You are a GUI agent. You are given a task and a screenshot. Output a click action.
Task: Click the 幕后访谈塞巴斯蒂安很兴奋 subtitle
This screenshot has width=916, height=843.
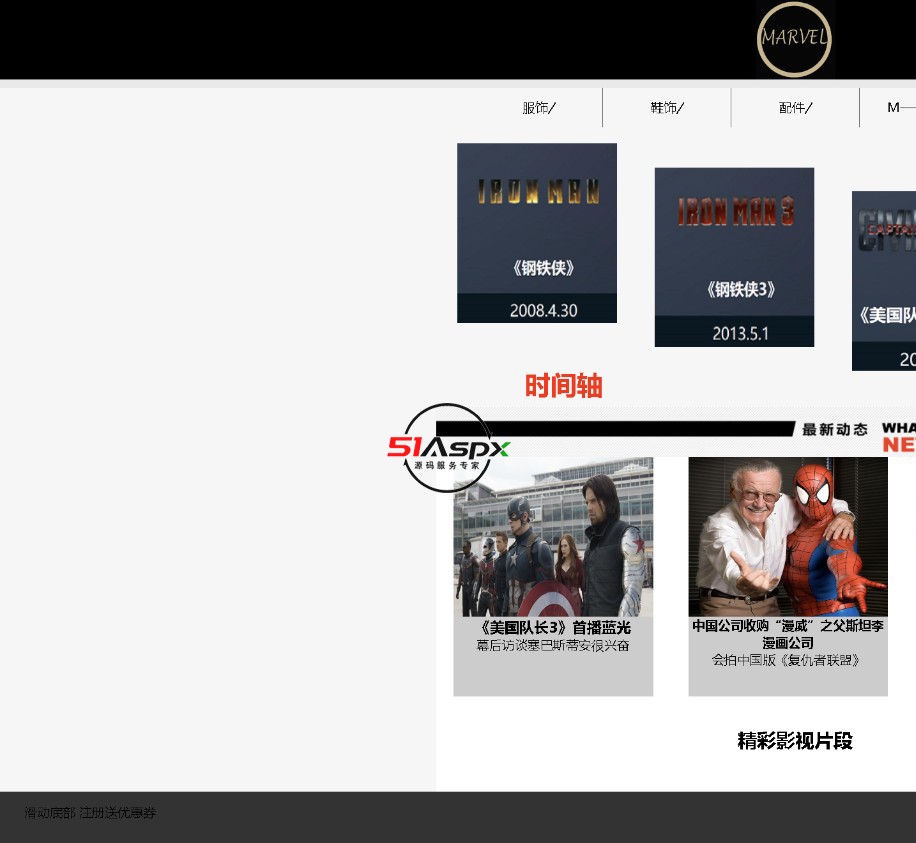pyautogui.click(x=553, y=646)
